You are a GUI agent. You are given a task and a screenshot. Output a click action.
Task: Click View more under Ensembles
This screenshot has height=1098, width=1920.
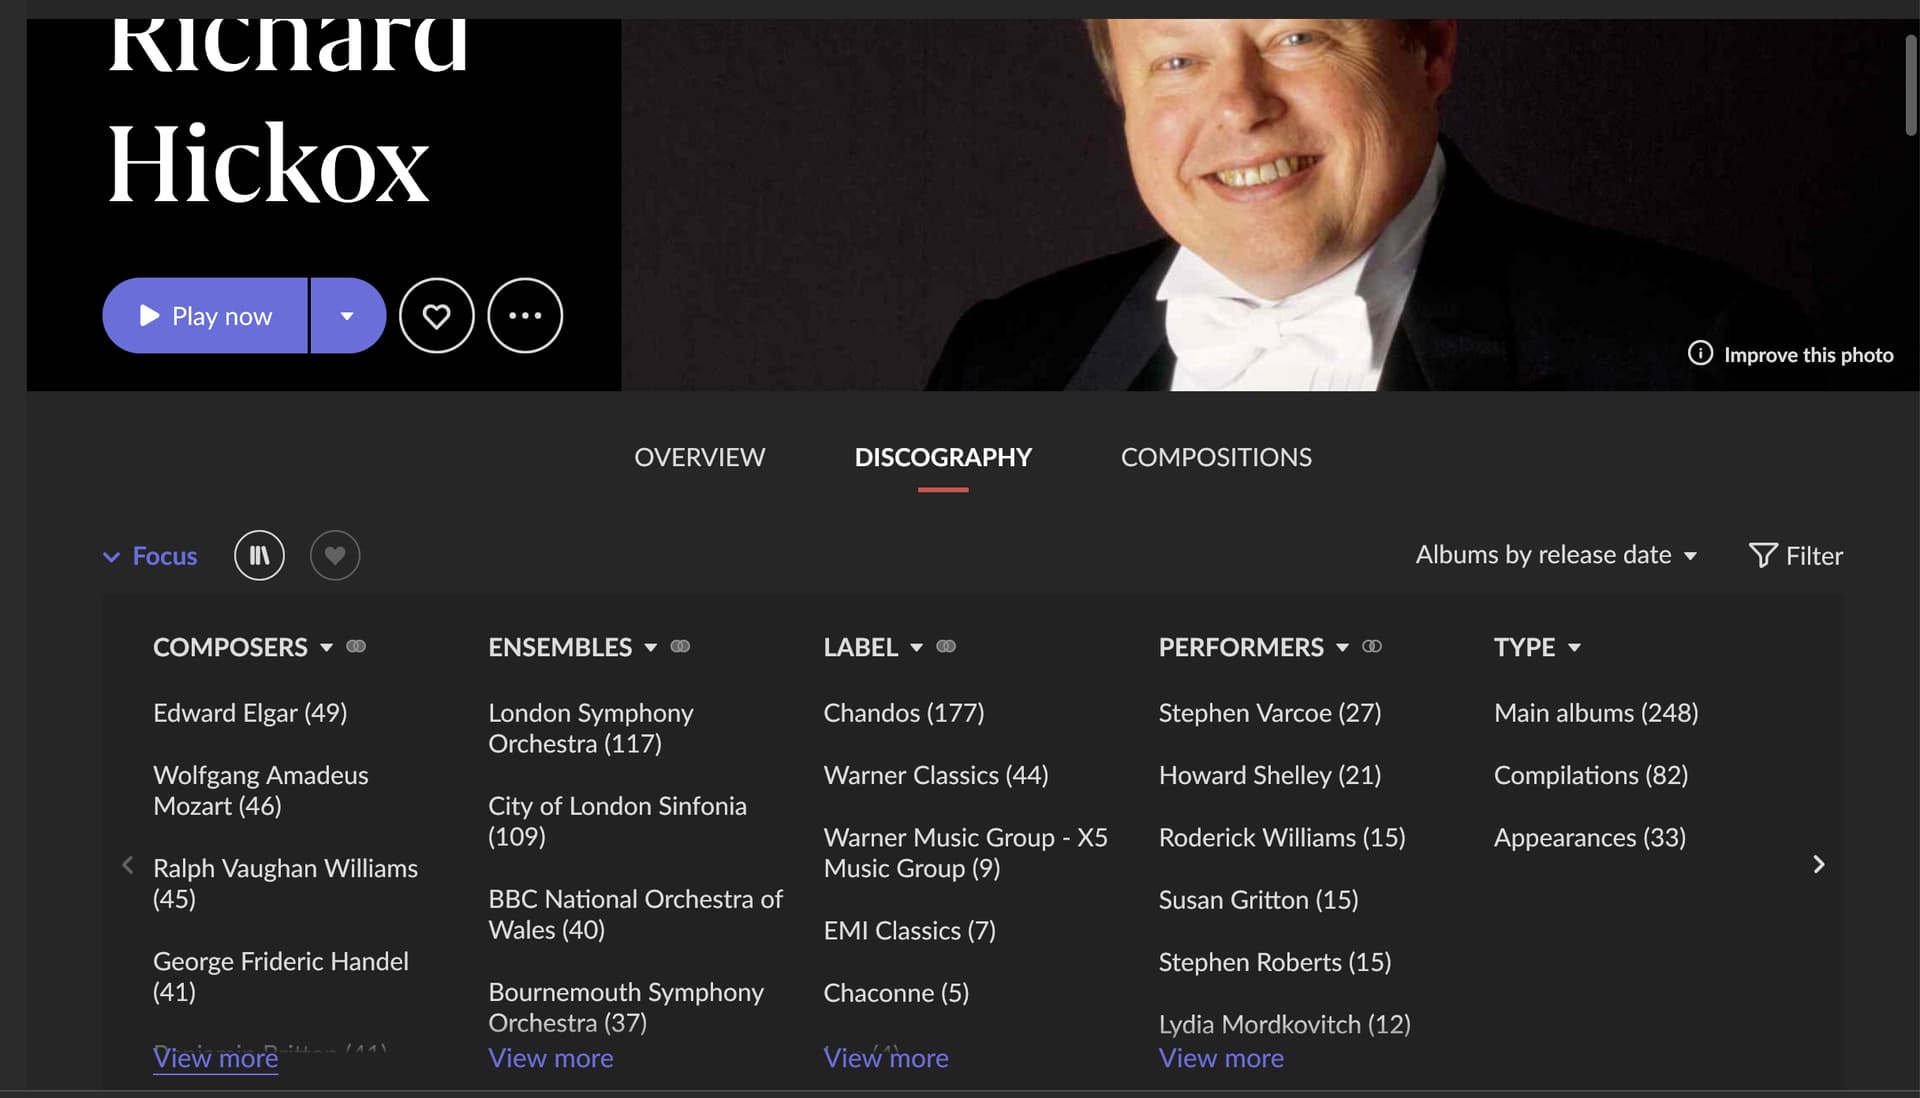551,1058
